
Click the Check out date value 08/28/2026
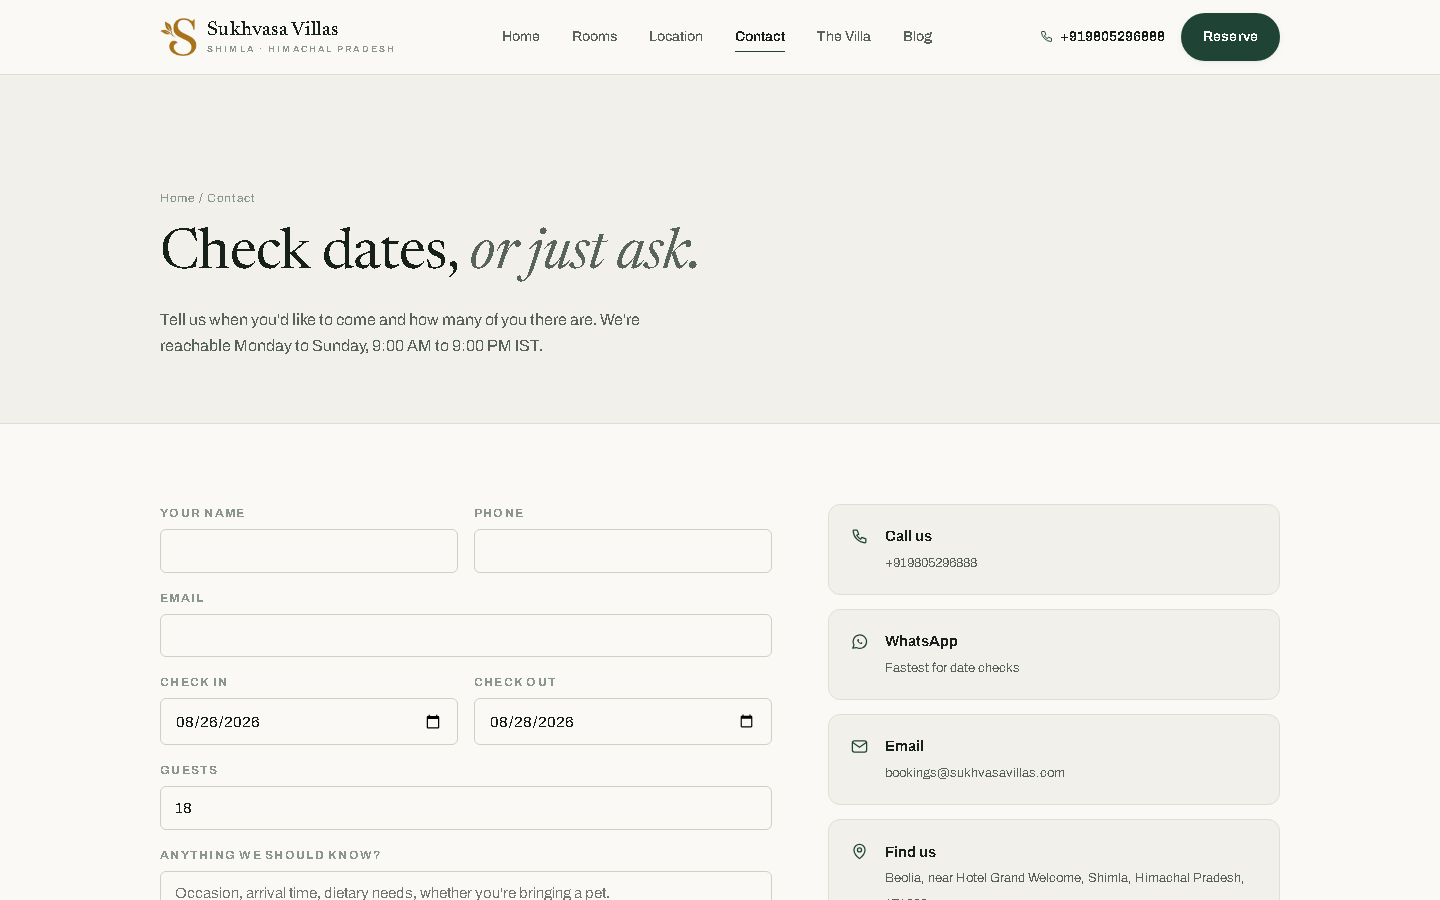click(x=532, y=722)
